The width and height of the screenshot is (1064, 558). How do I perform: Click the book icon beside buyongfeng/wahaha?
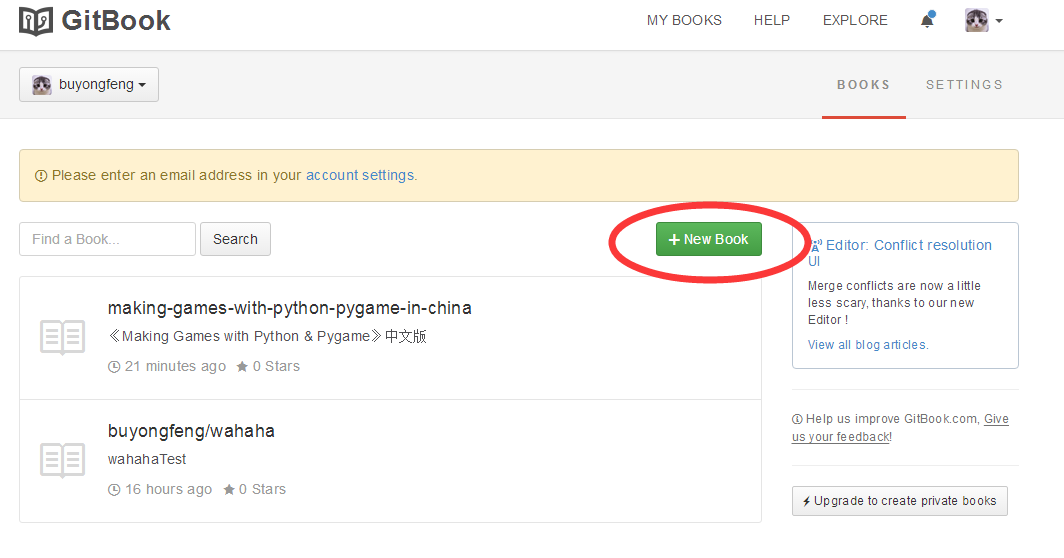click(x=62, y=460)
